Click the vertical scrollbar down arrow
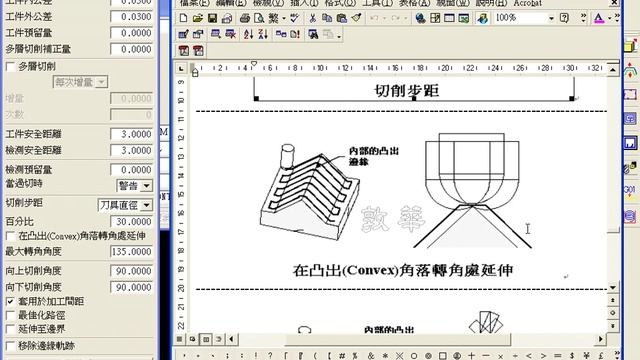640x360 pixels. coord(613,288)
